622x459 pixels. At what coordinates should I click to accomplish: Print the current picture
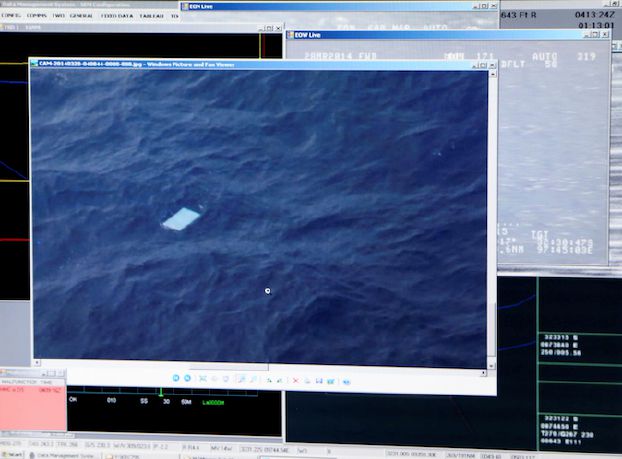pyautogui.click(x=307, y=380)
